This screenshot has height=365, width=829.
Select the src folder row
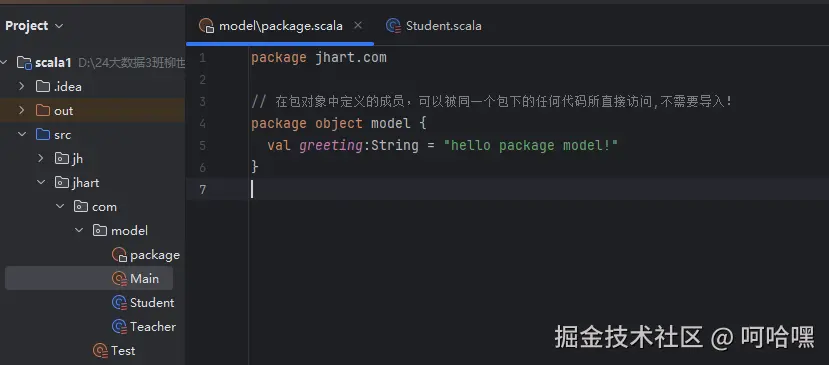coord(93,134)
